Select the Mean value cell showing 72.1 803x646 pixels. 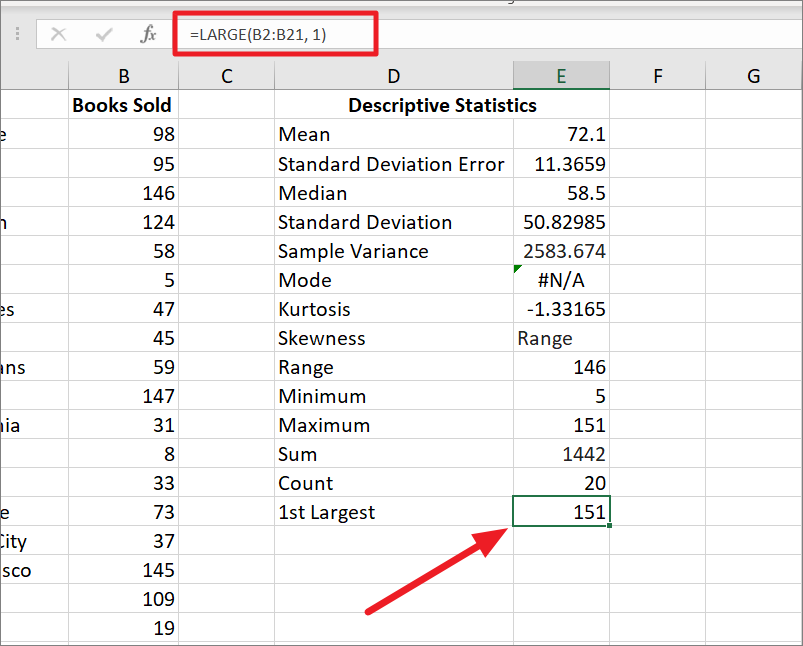(x=560, y=134)
